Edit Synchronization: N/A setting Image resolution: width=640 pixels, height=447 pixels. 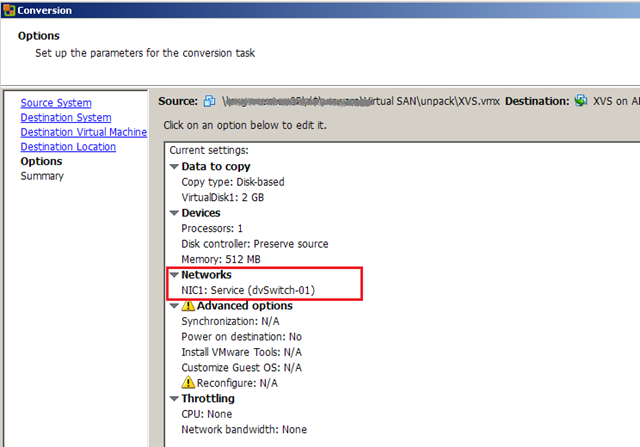[x=230, y=321]
